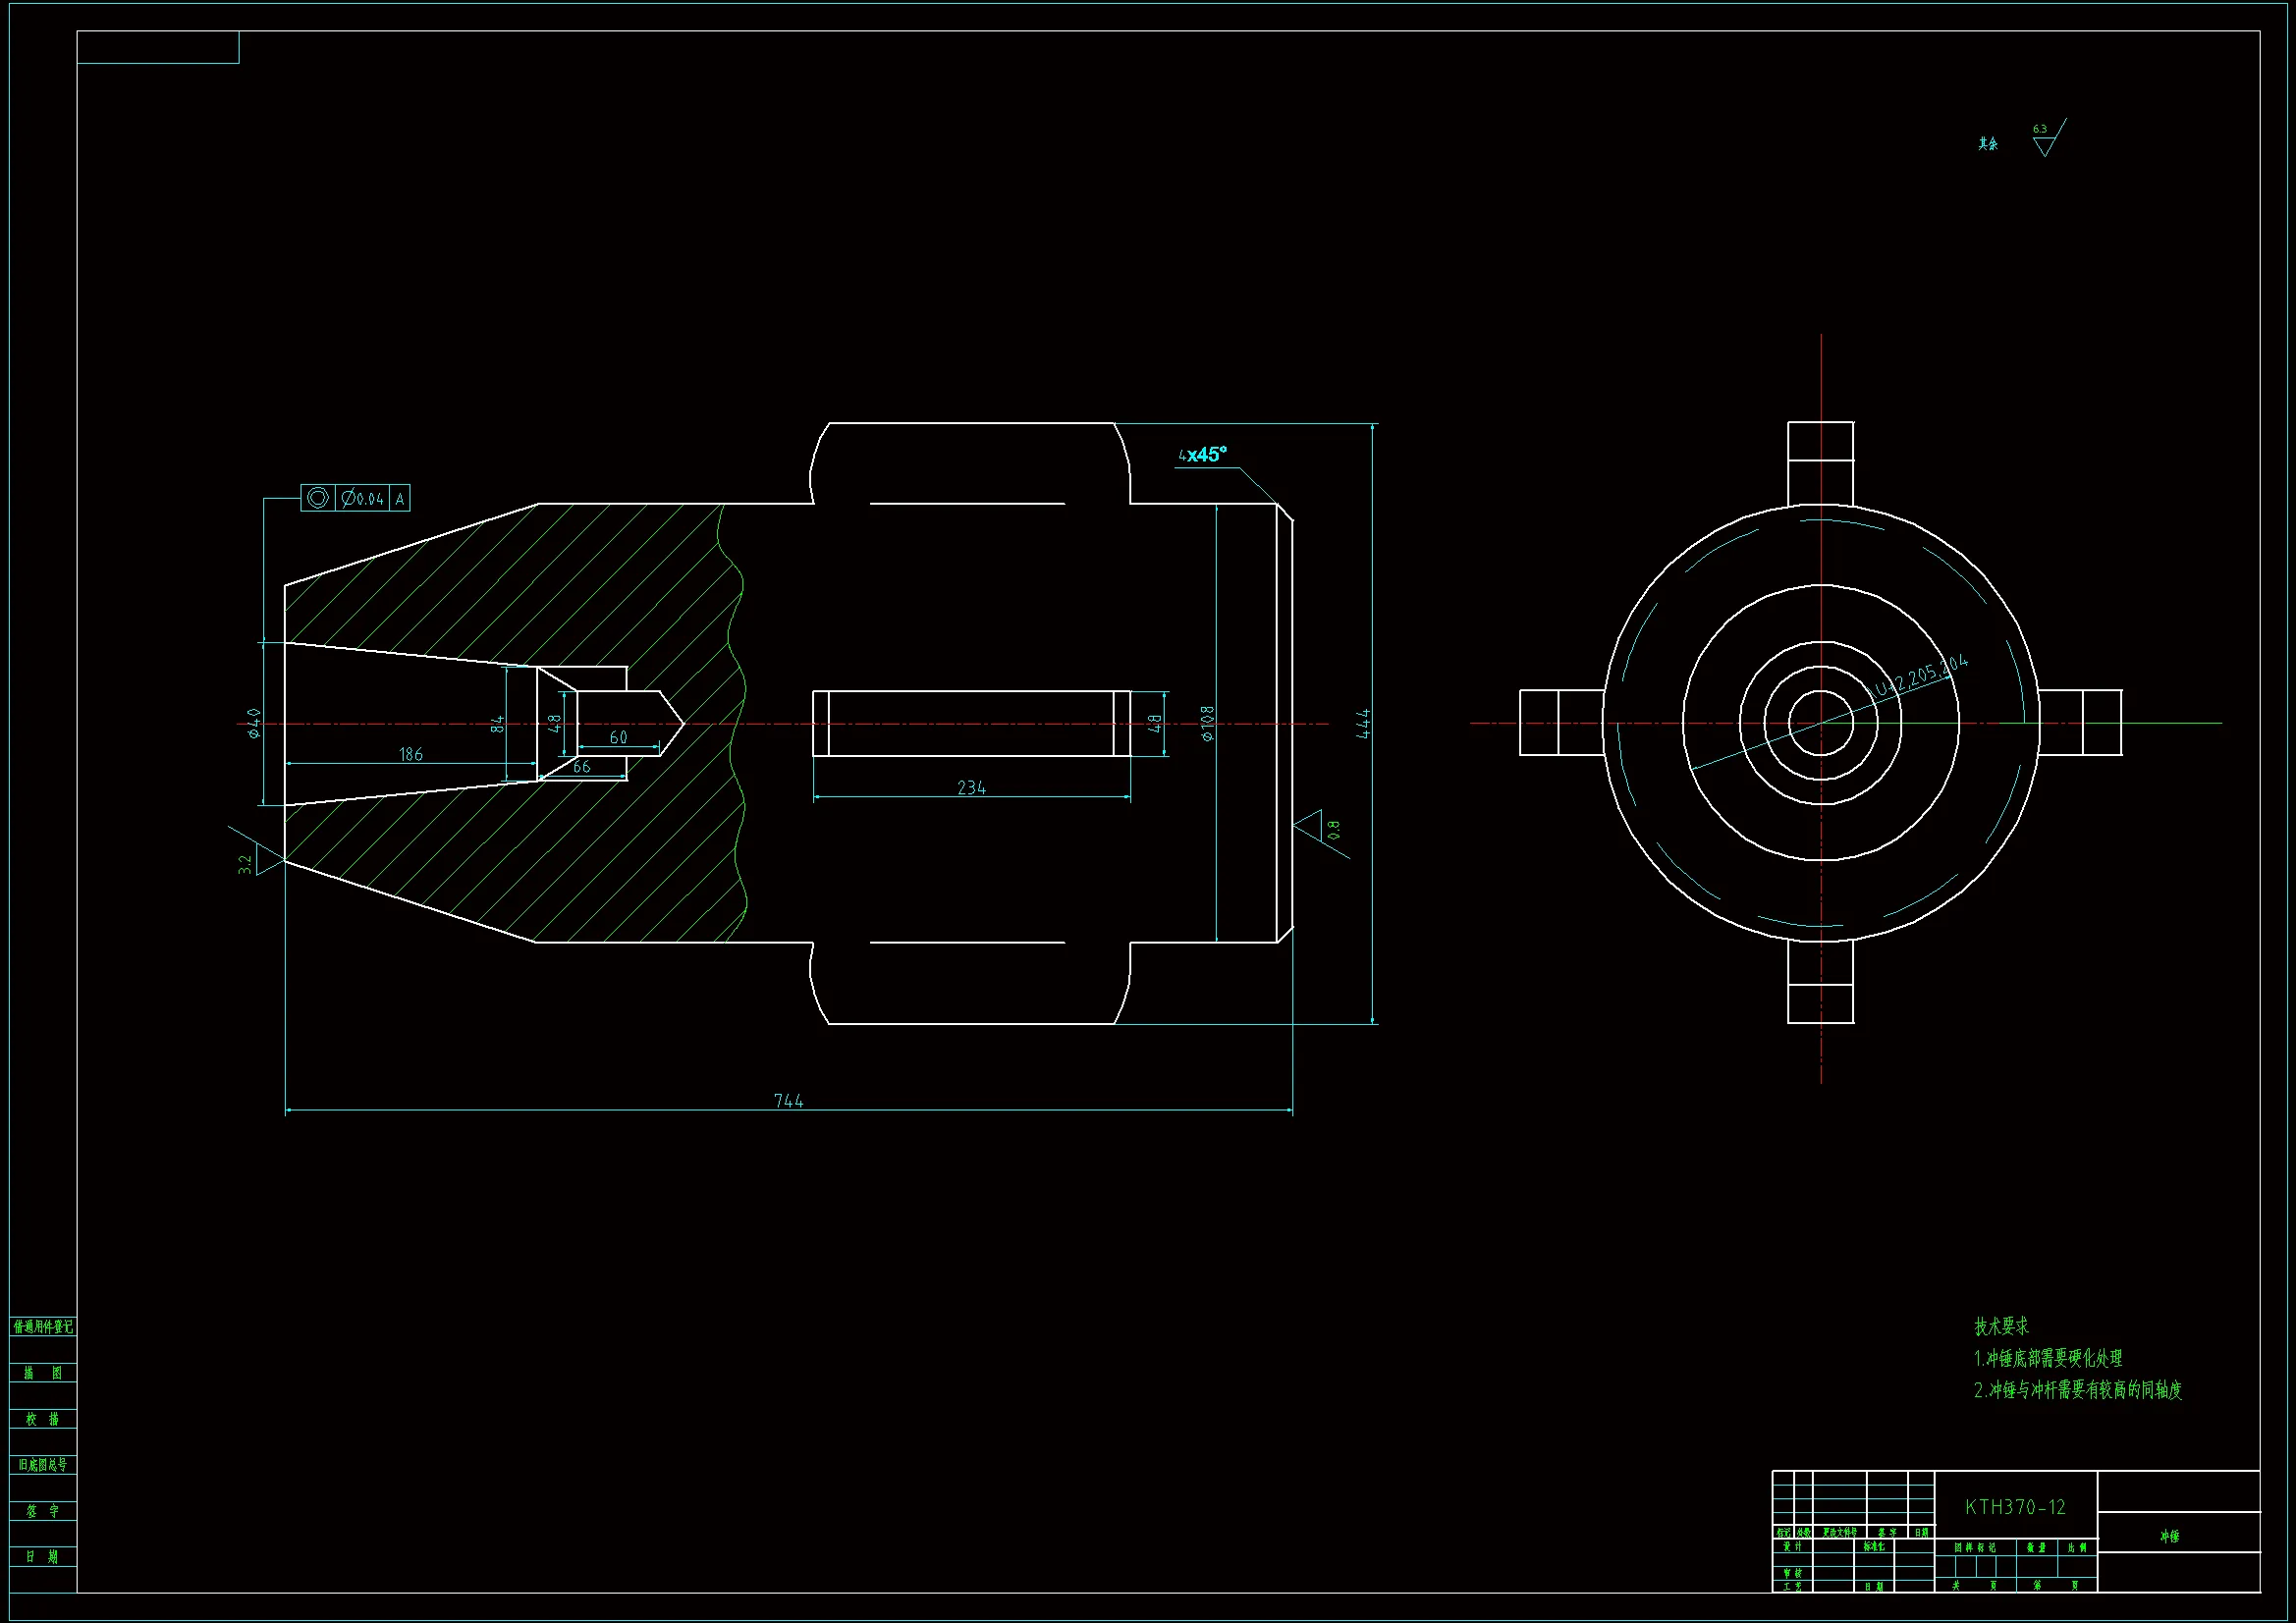Click the 60 dimension inside the bore
2296x1623 pixels.
[618, 737]
